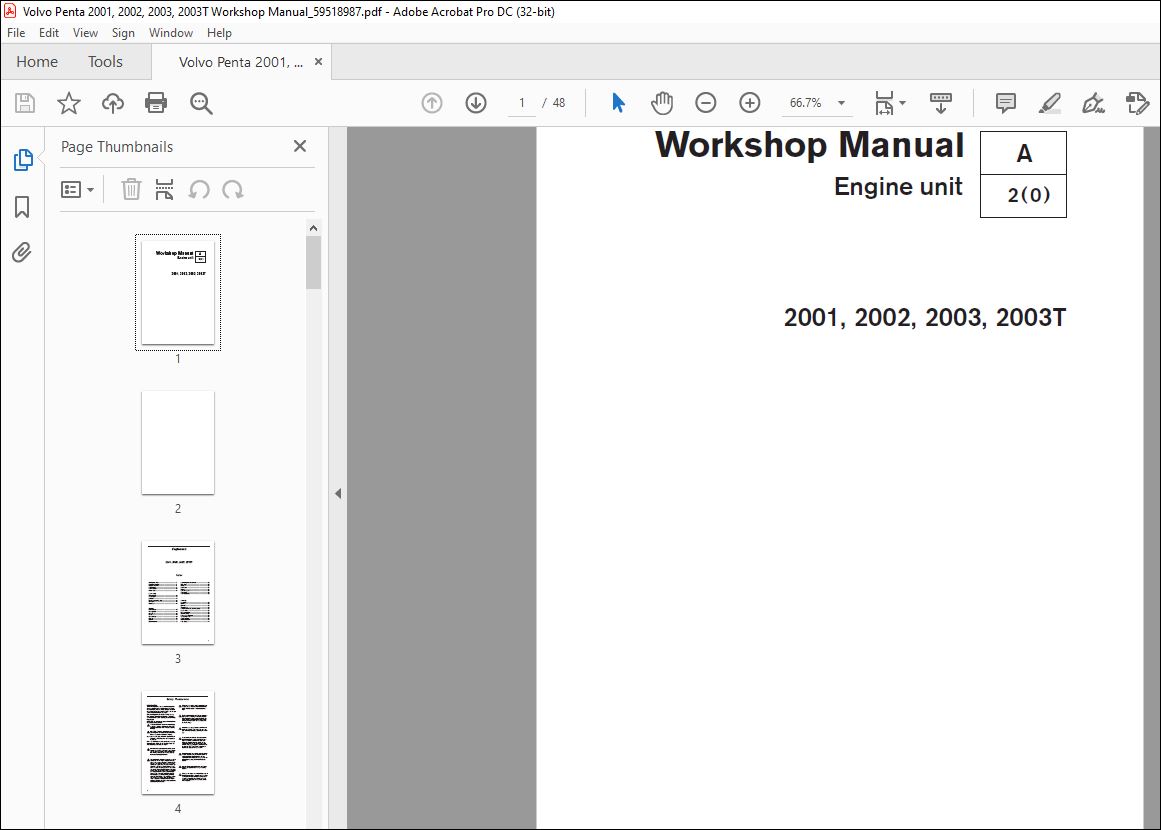1161x830 pixels.
Task: Click the 66.7% zoom value field
Action: click(x=806, y=103)
